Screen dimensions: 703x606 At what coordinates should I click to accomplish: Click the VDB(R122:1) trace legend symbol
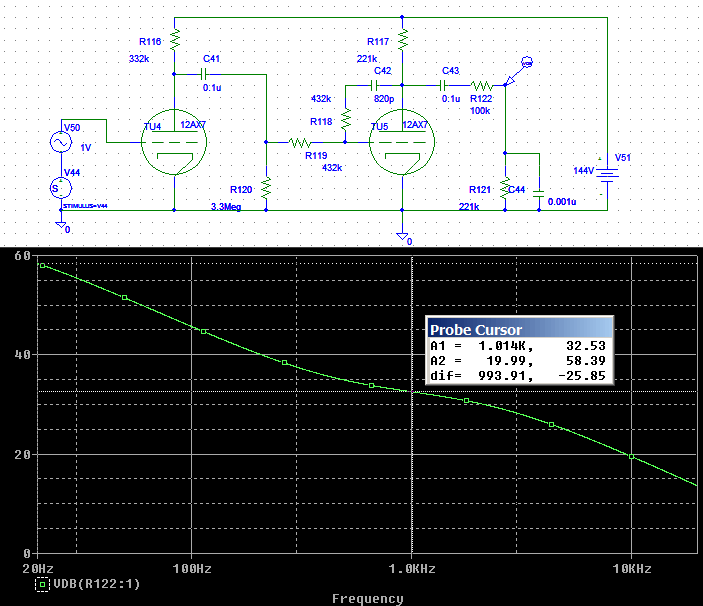[42, 584]
